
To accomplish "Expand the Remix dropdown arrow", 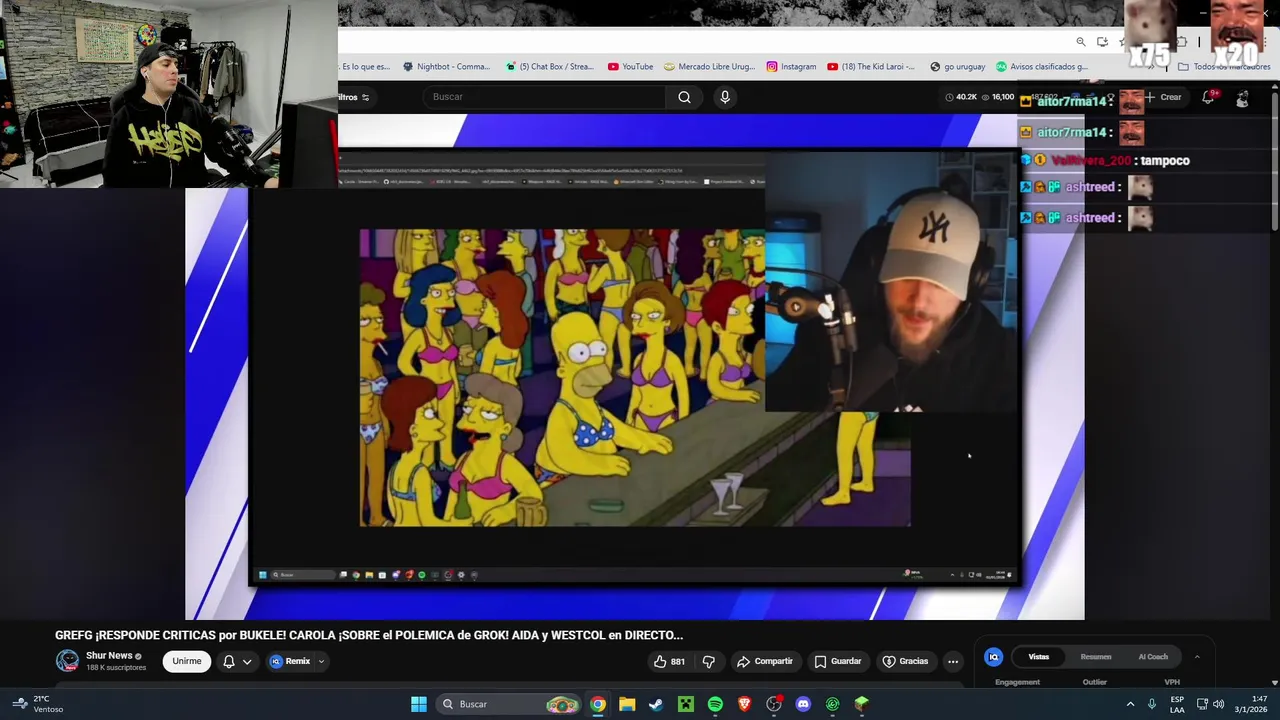I will tap(321, 661).
